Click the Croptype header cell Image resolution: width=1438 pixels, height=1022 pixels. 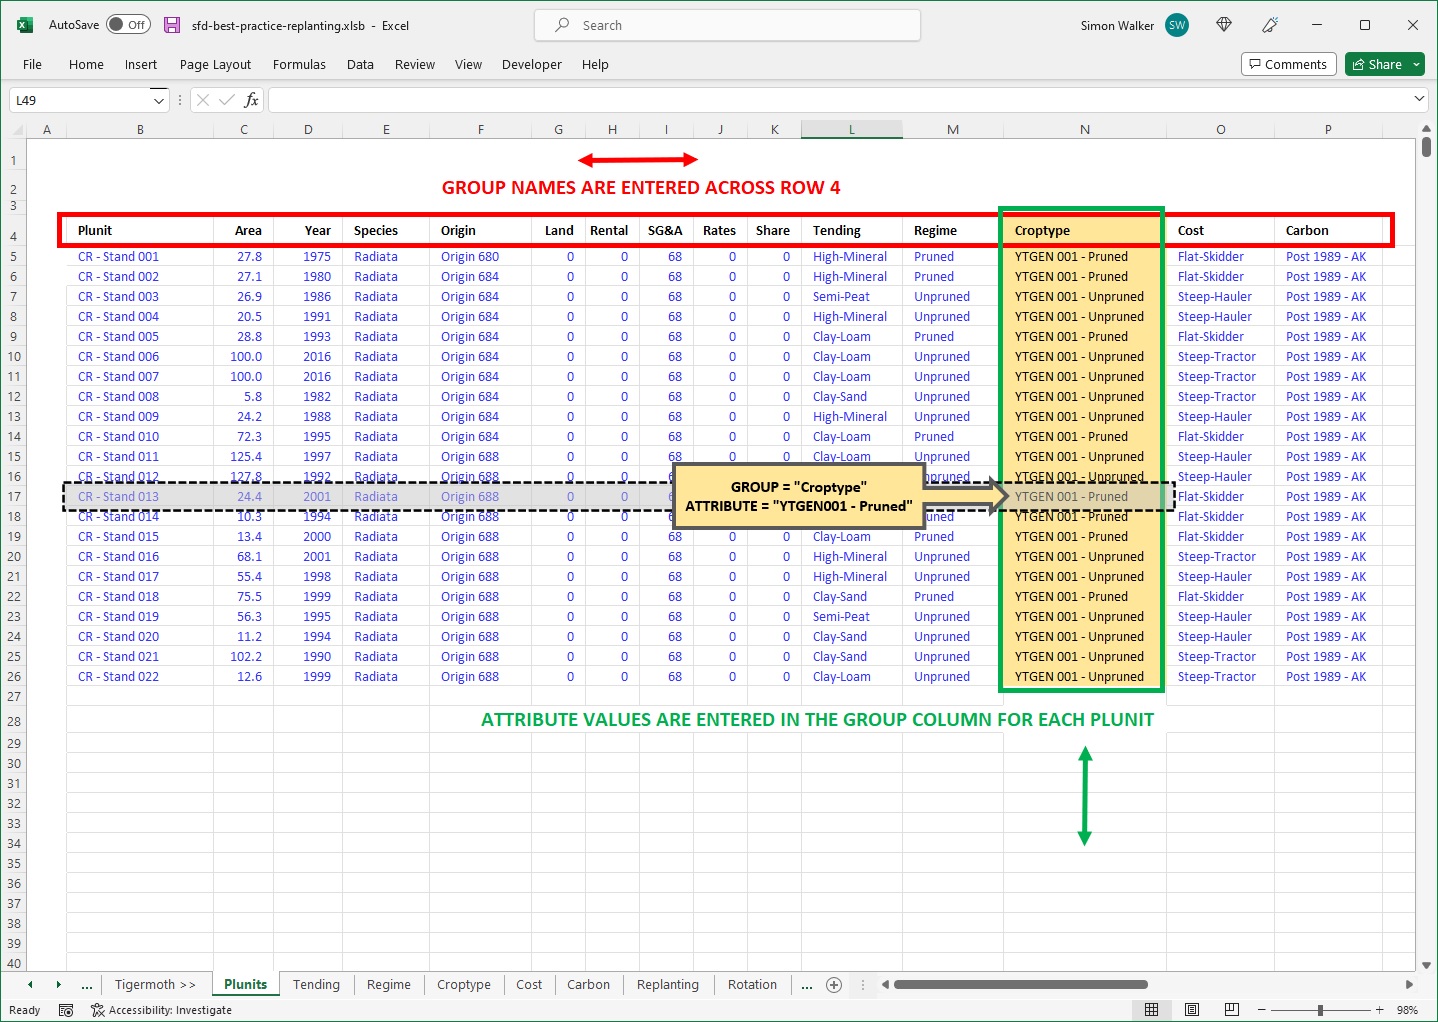[x=1084, y=230]
